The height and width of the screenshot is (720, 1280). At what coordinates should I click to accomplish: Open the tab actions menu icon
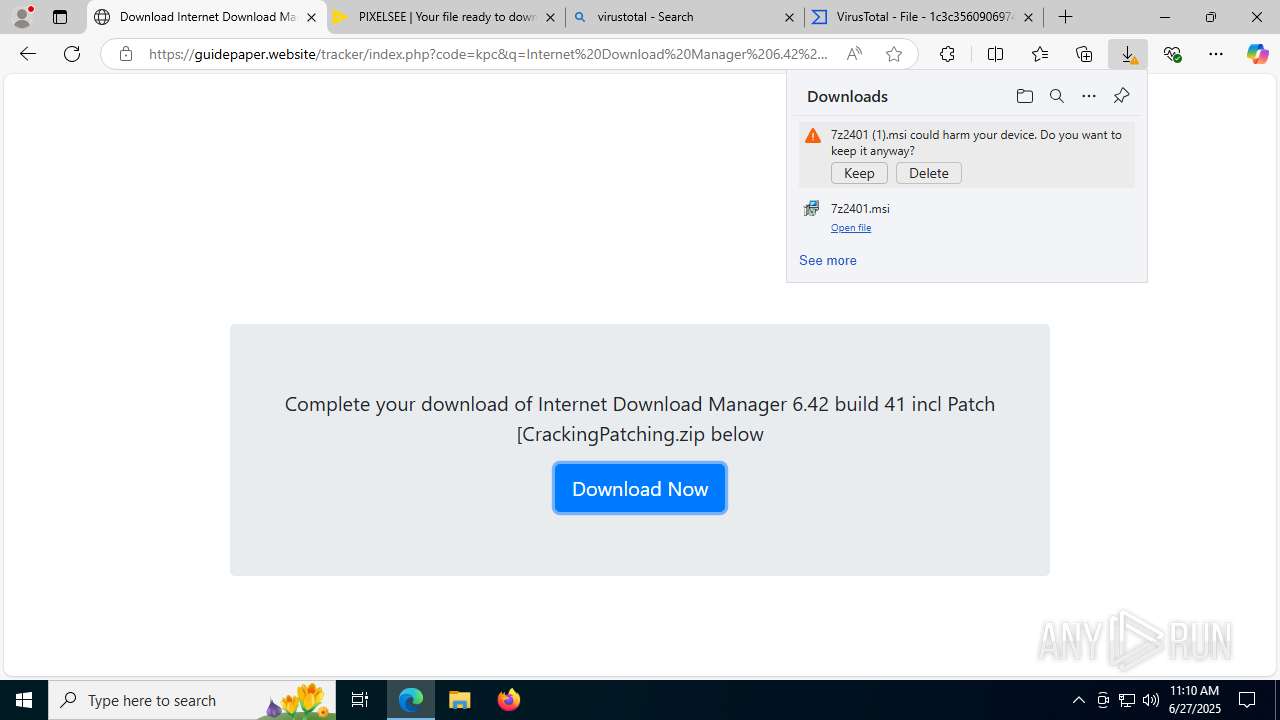coord(60,17)
